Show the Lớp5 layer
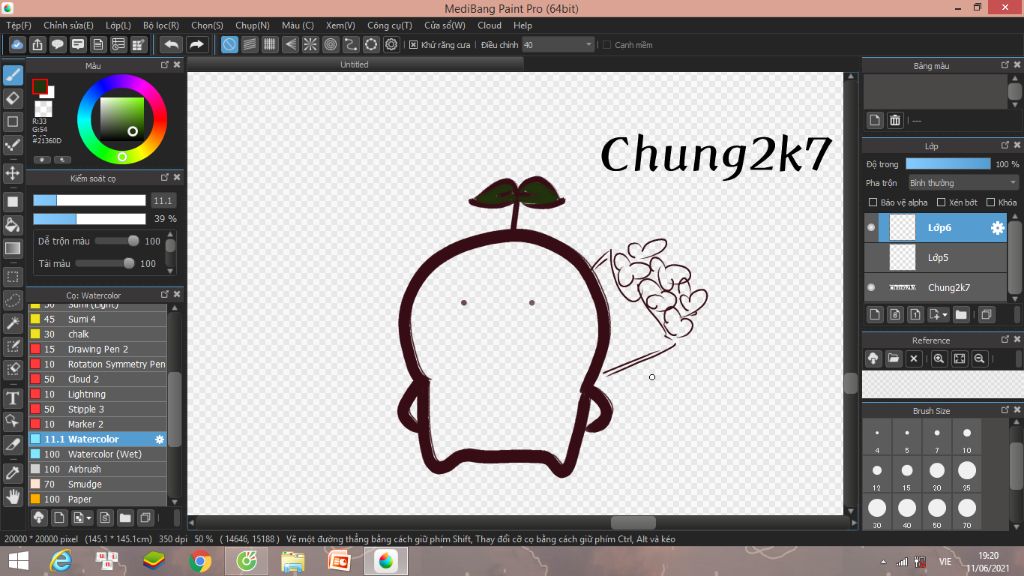Screen dimensions: 1024x576 [871, 257]
